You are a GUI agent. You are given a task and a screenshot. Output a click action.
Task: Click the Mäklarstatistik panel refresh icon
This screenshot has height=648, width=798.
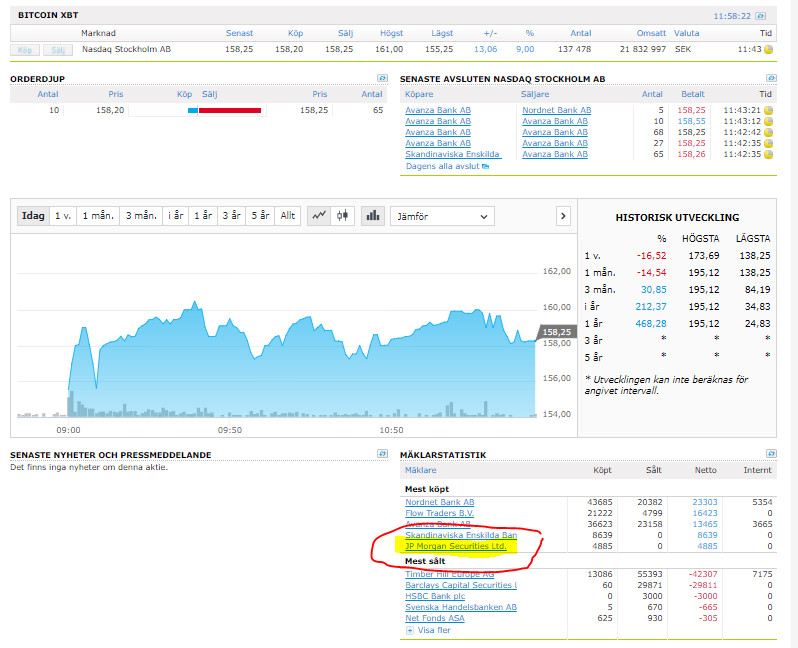(x=772, y=454)
